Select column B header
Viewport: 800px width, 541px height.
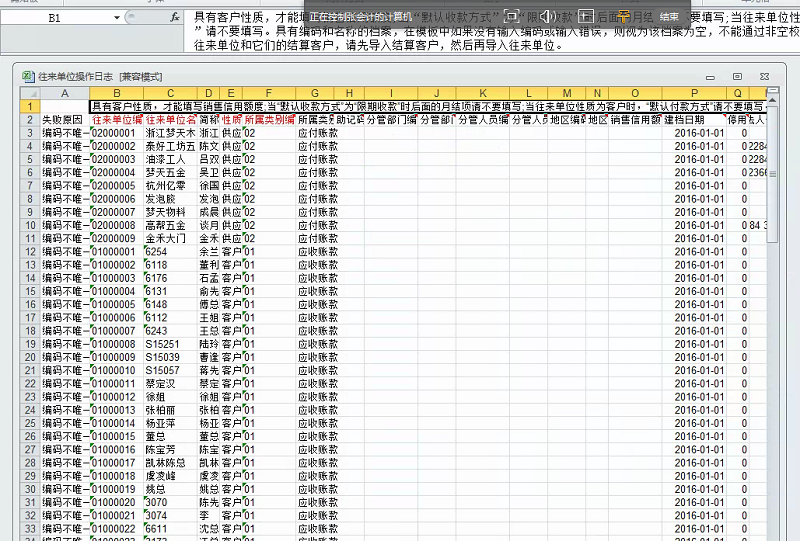pyautogui.click(x=117, y=93)
